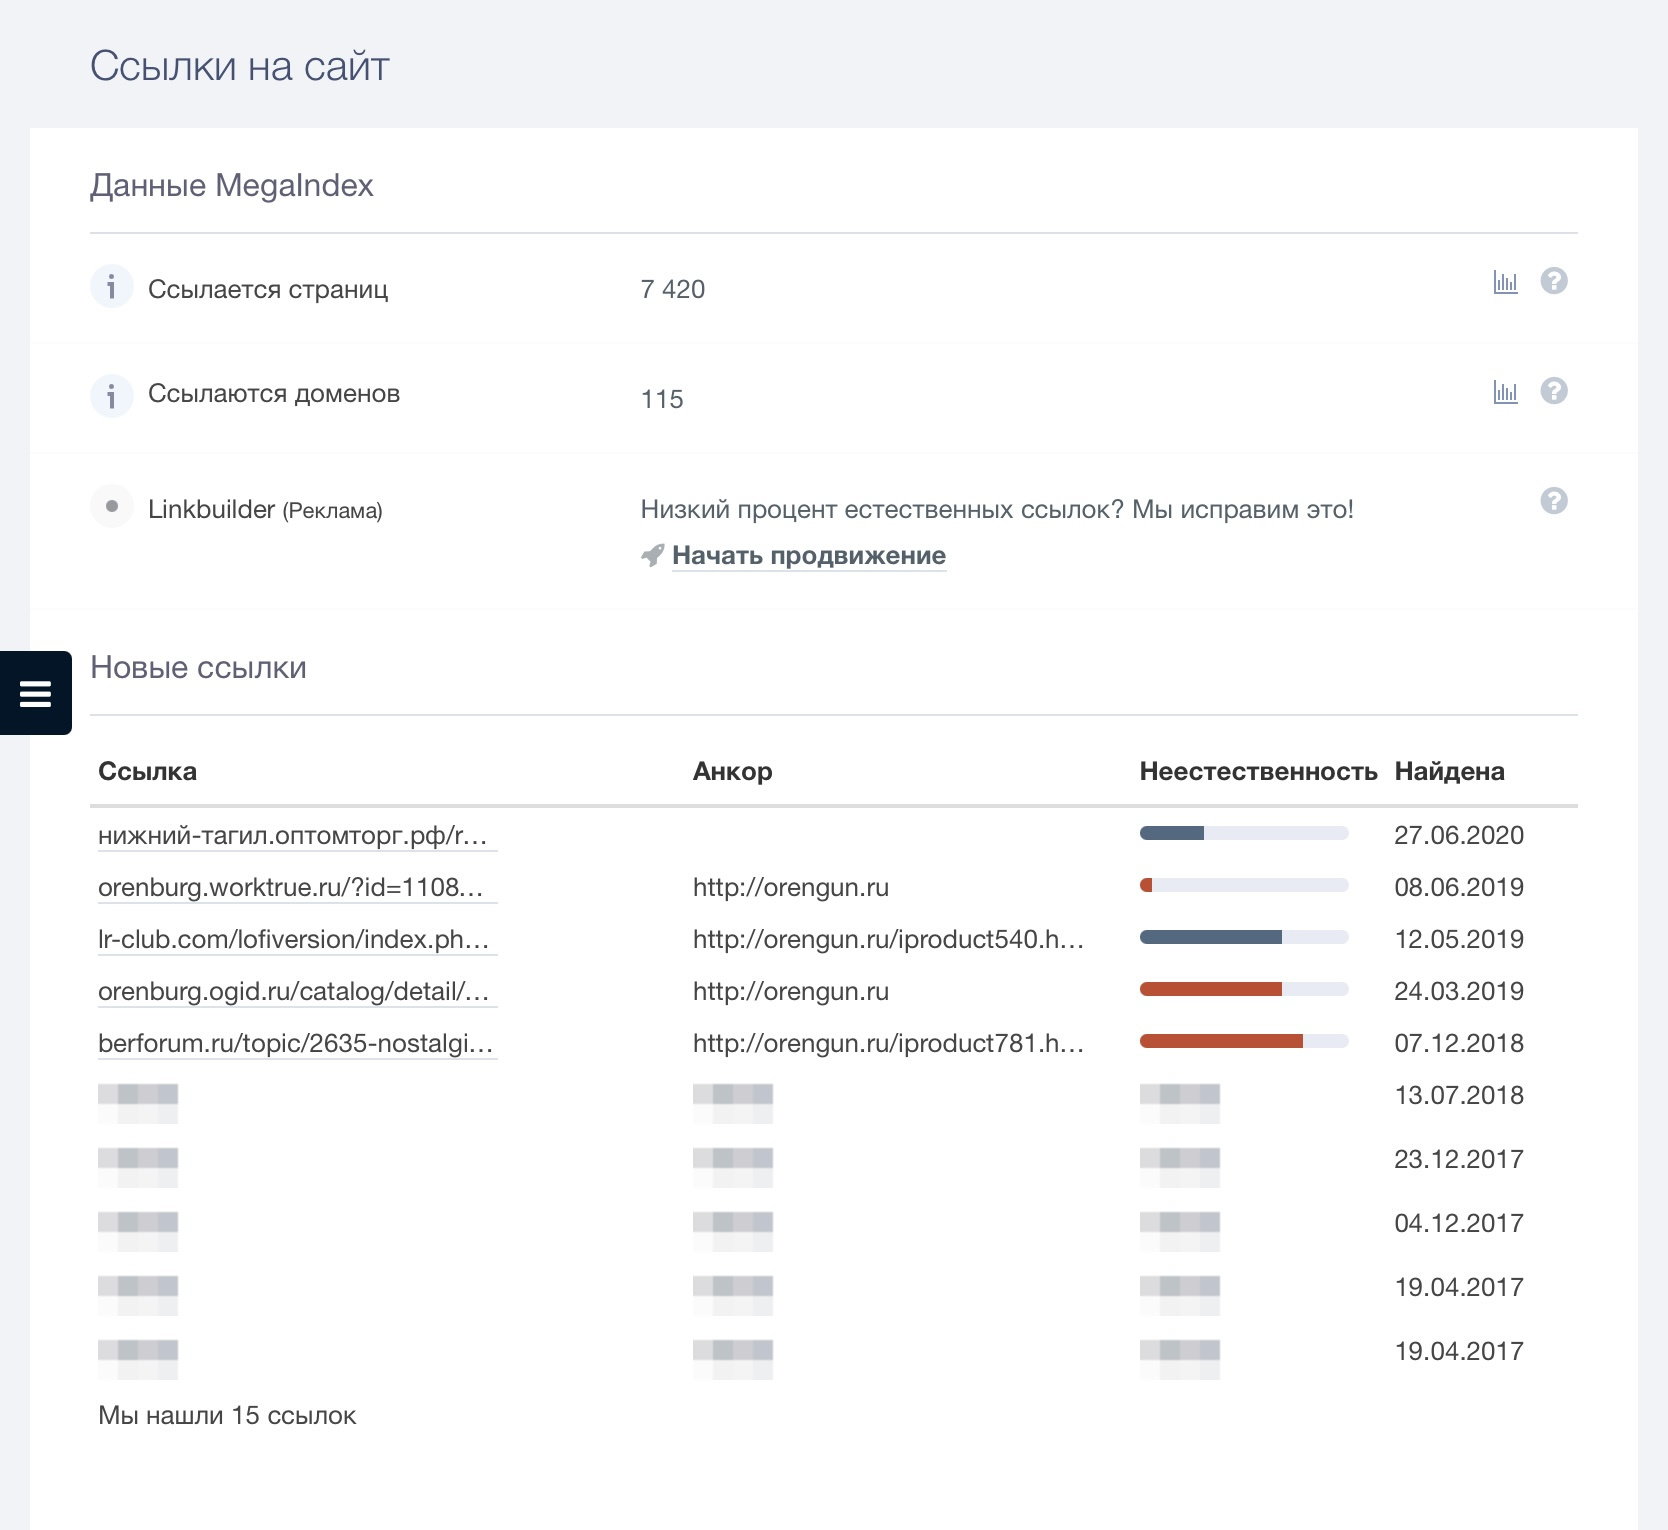
Task: Click Ссылается страниц label
Action: pyautogui.click(x=268, y=290)
